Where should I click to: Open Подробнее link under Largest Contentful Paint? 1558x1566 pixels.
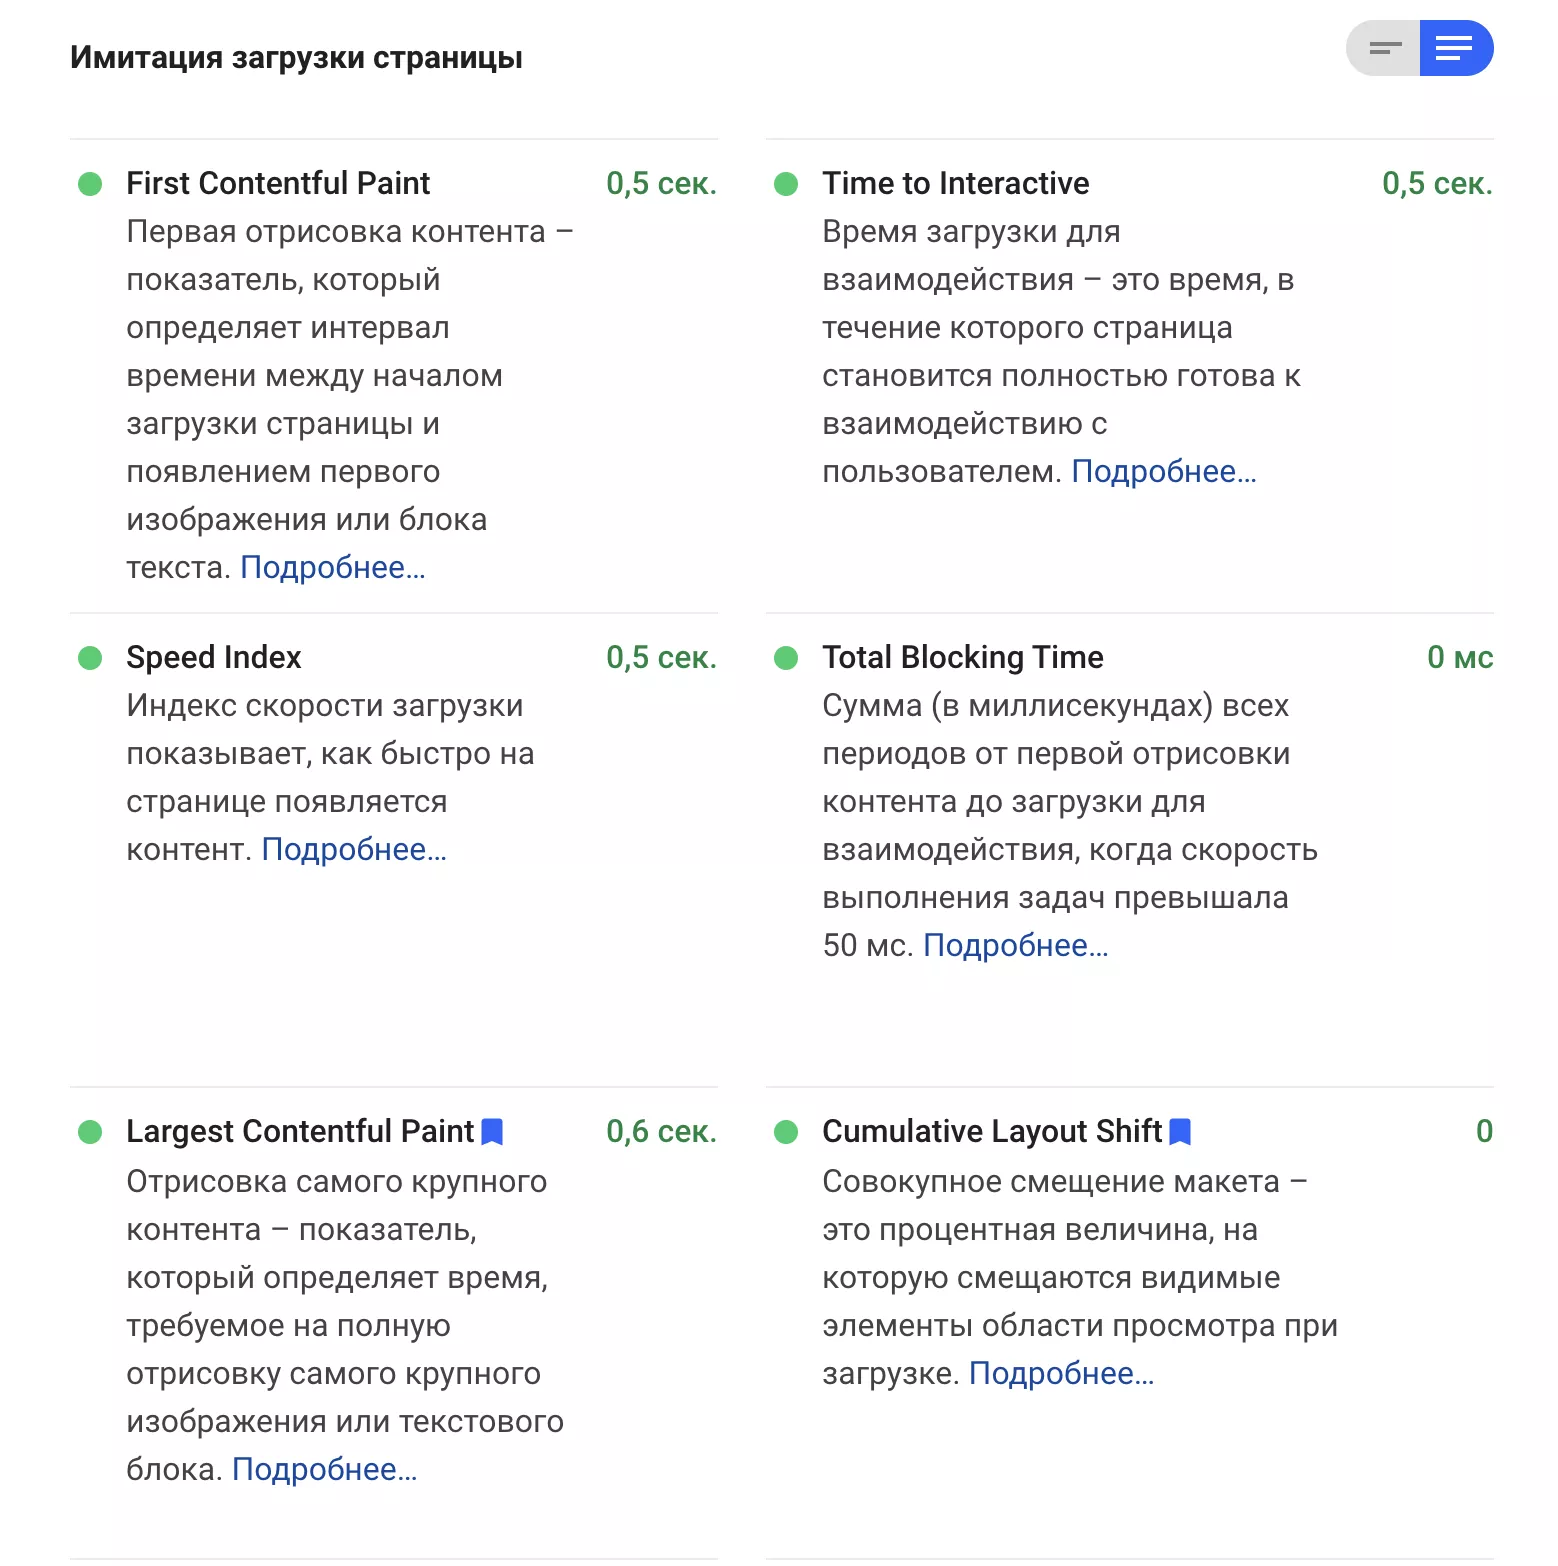[325, 1470]
